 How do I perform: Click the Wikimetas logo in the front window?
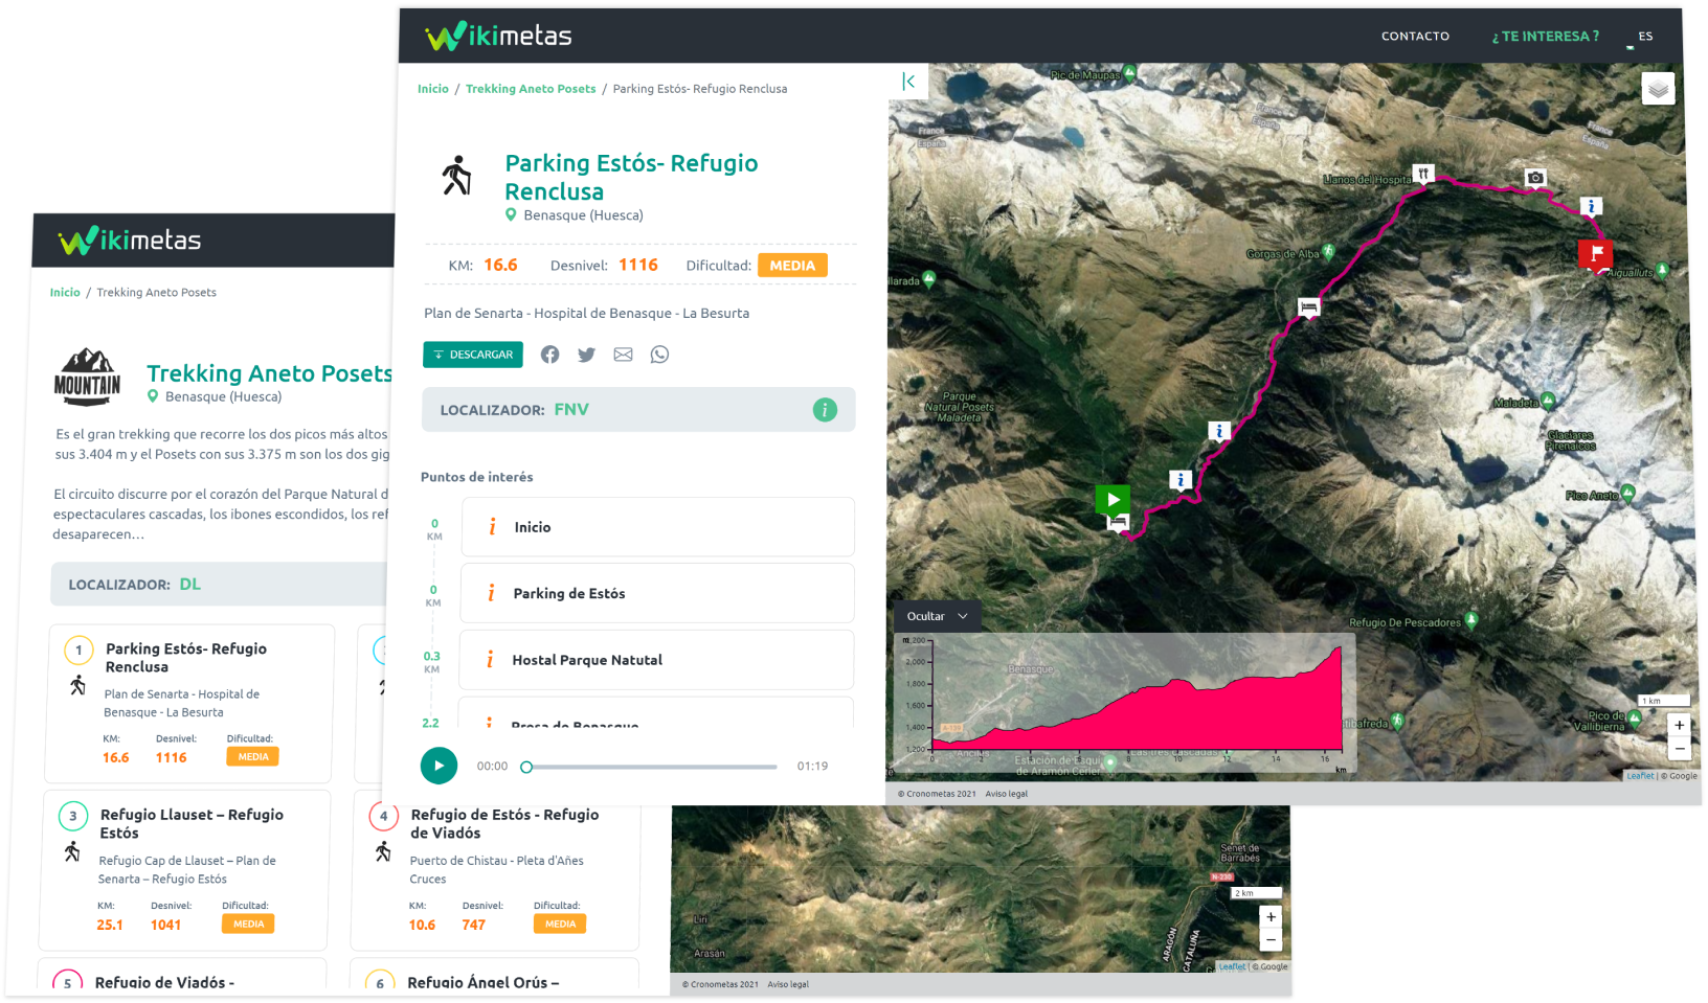pos(498,36)
